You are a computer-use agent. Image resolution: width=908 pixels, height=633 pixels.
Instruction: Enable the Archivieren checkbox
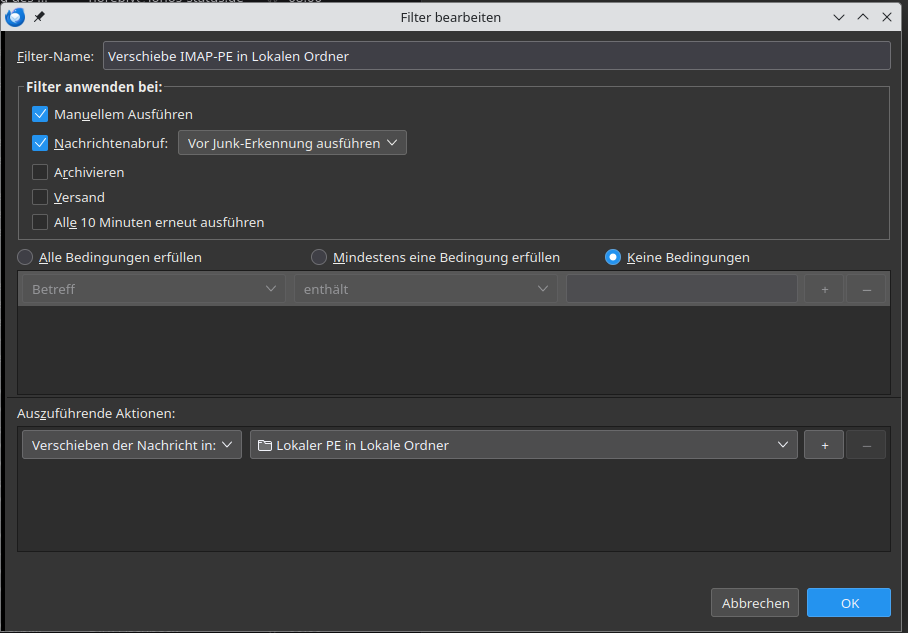pos(40,172)
